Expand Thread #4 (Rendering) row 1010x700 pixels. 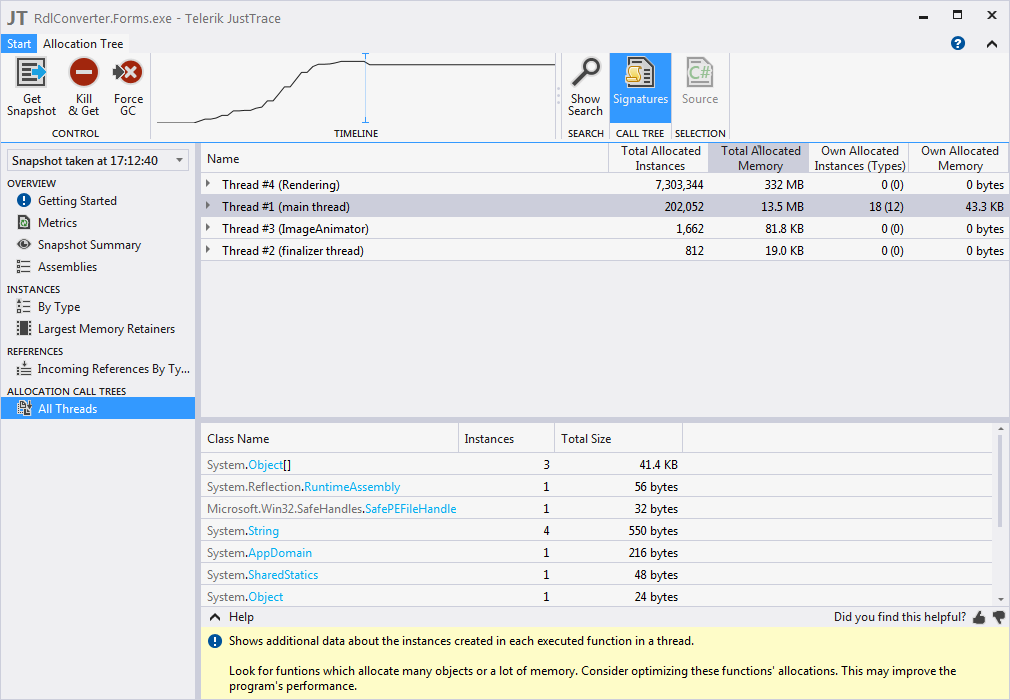tap(208, 184)
